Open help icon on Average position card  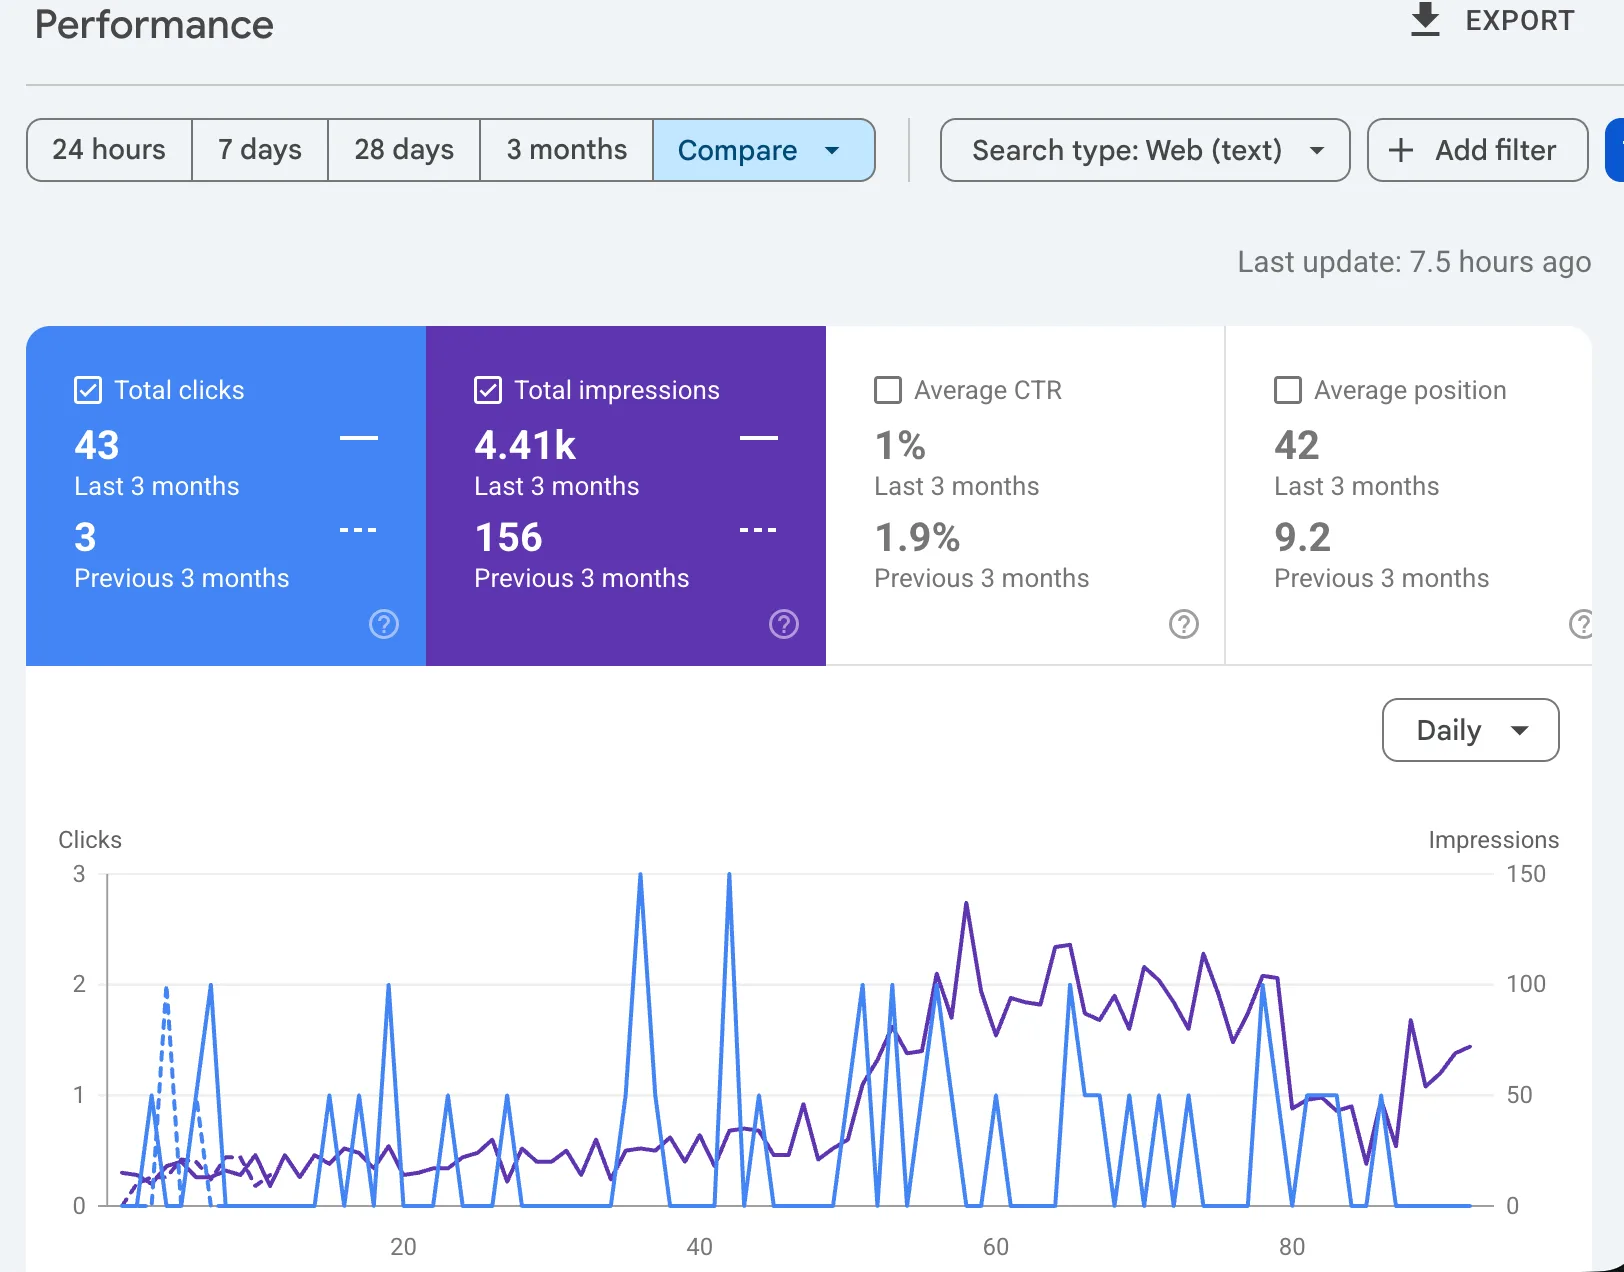pos(1581,624)
